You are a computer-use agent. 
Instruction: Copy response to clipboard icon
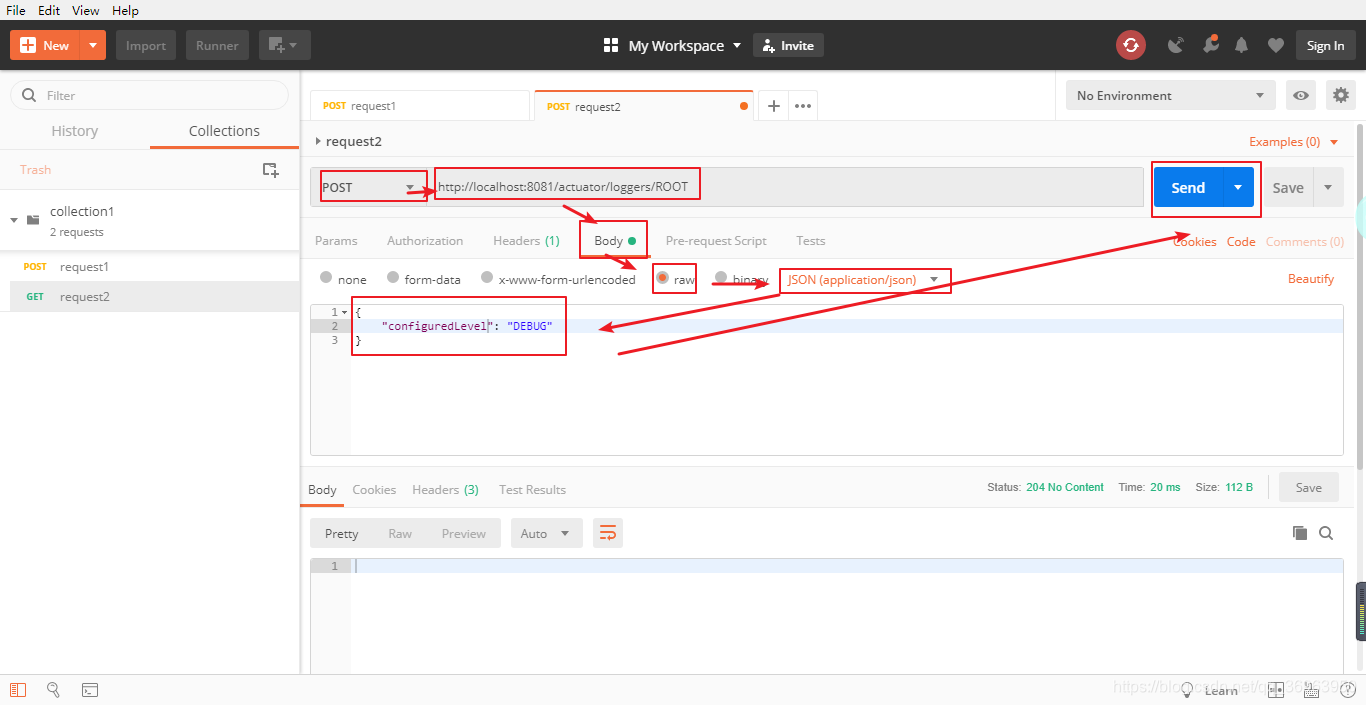click(x=1300, y=533)
